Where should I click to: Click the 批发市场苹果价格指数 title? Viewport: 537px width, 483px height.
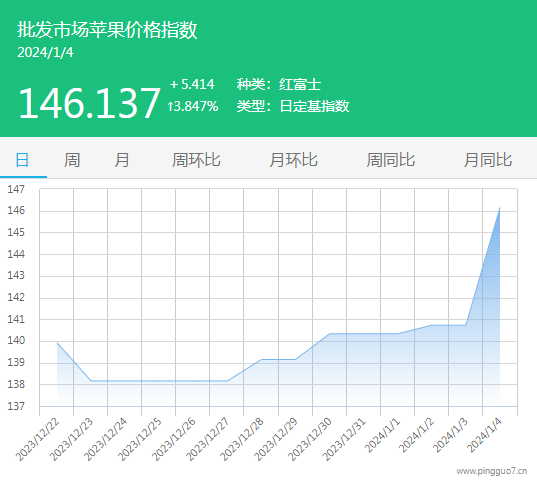point(107,30)
